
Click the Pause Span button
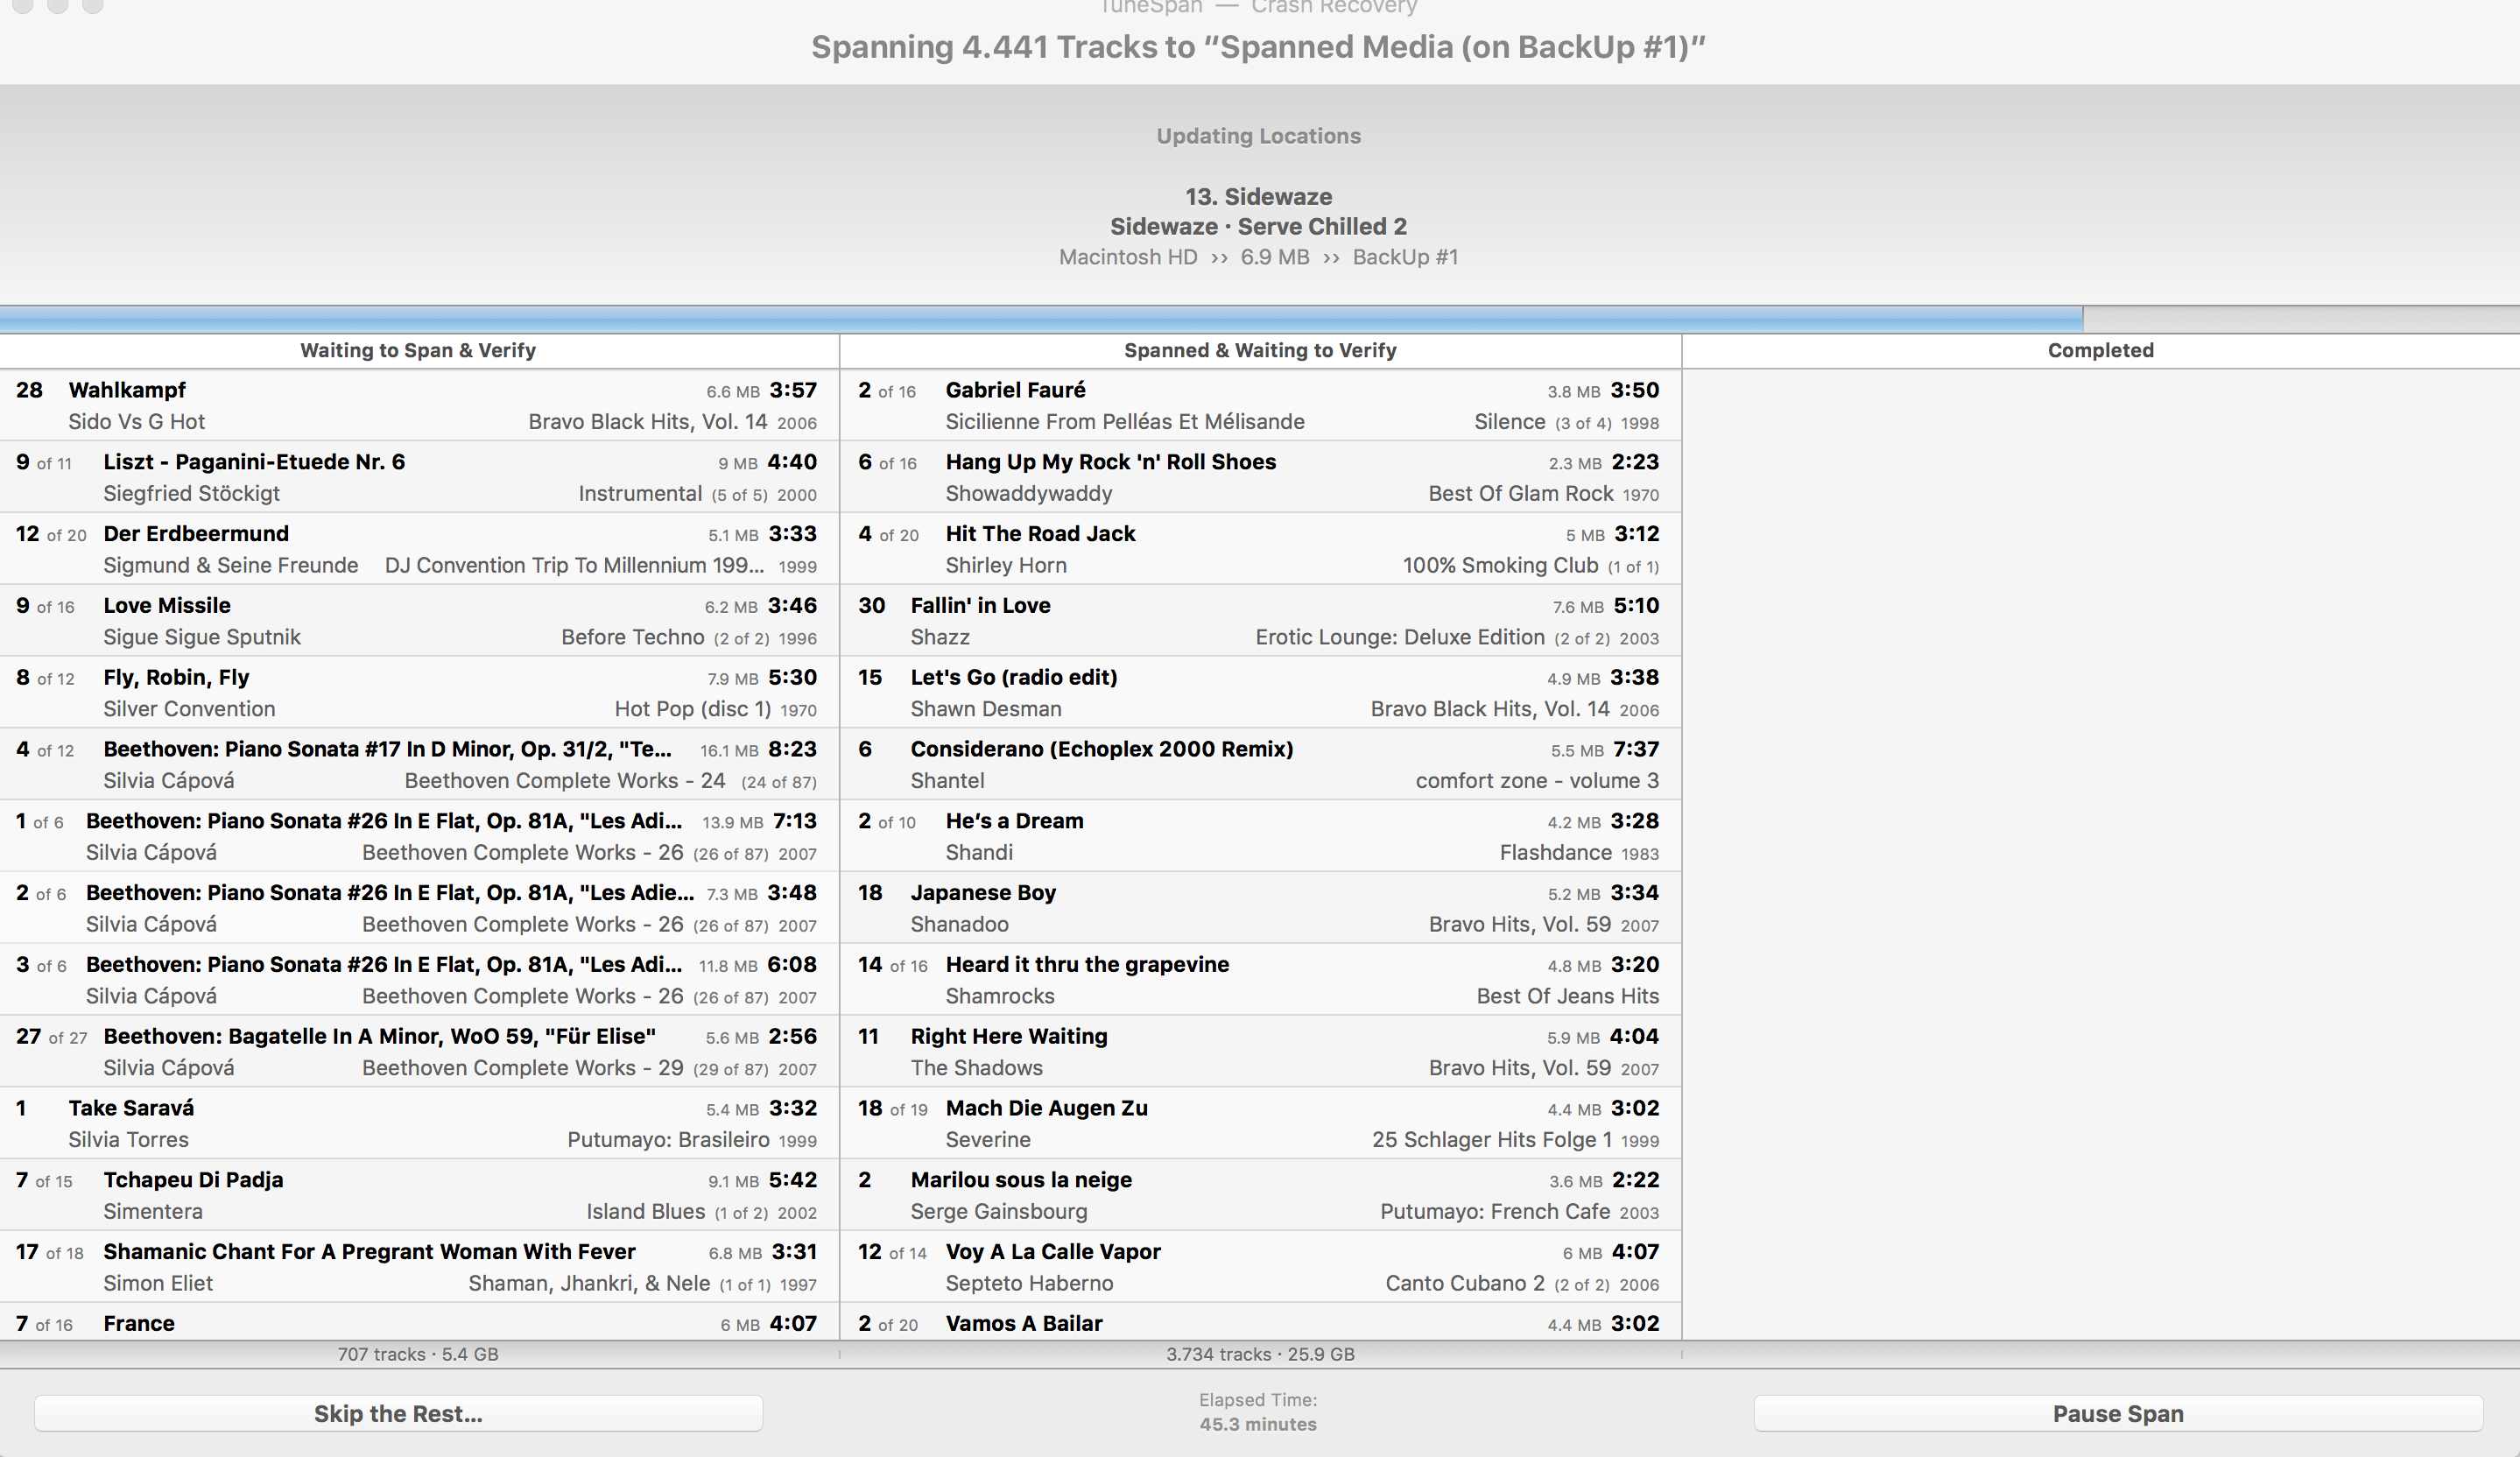tap(2117, 1413)
